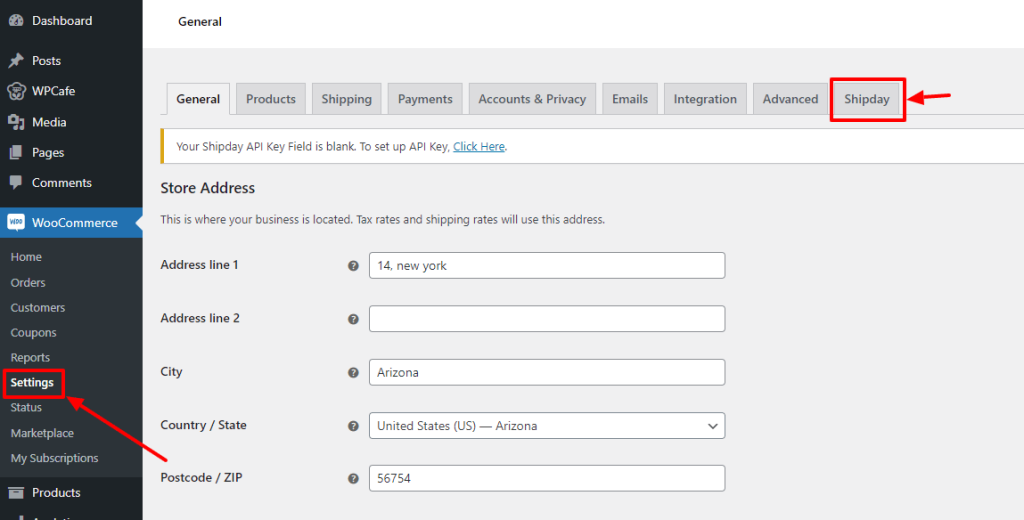
Task: Open the Shipping settings tab
Action: pos(346,99)
